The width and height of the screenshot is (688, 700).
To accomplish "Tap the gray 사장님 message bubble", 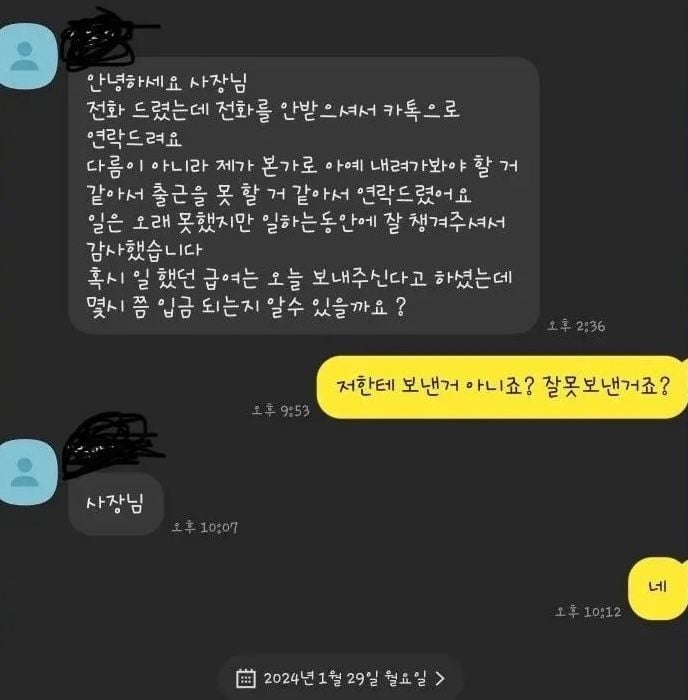I will tap(116, 504).
